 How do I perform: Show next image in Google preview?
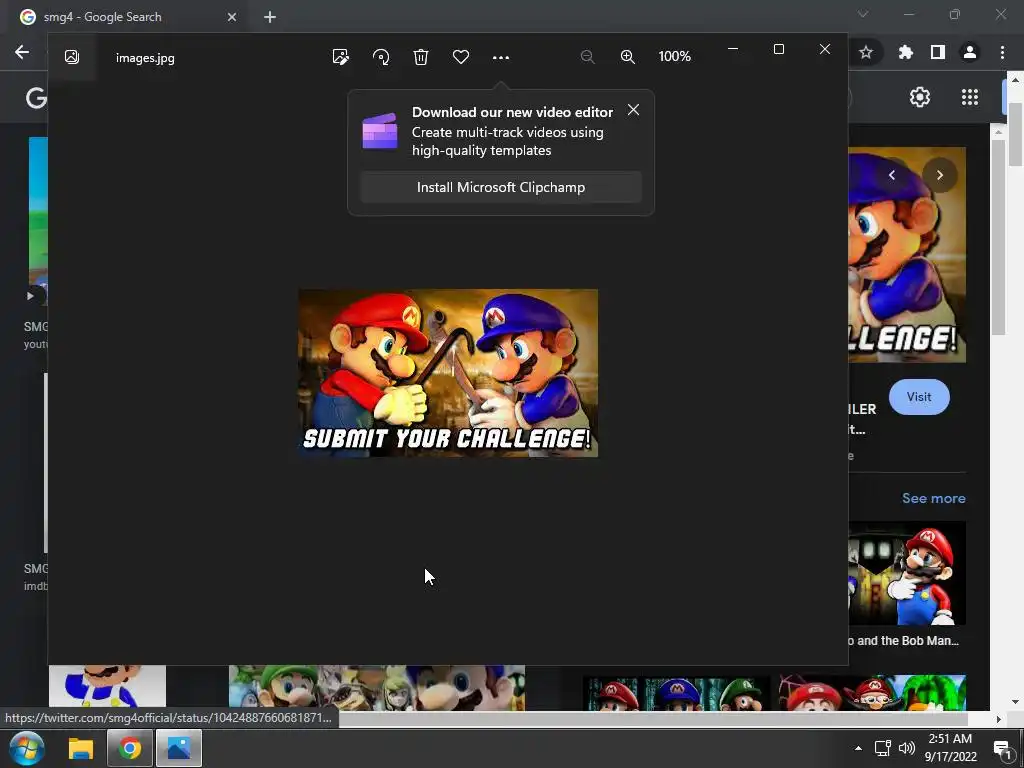940,175
